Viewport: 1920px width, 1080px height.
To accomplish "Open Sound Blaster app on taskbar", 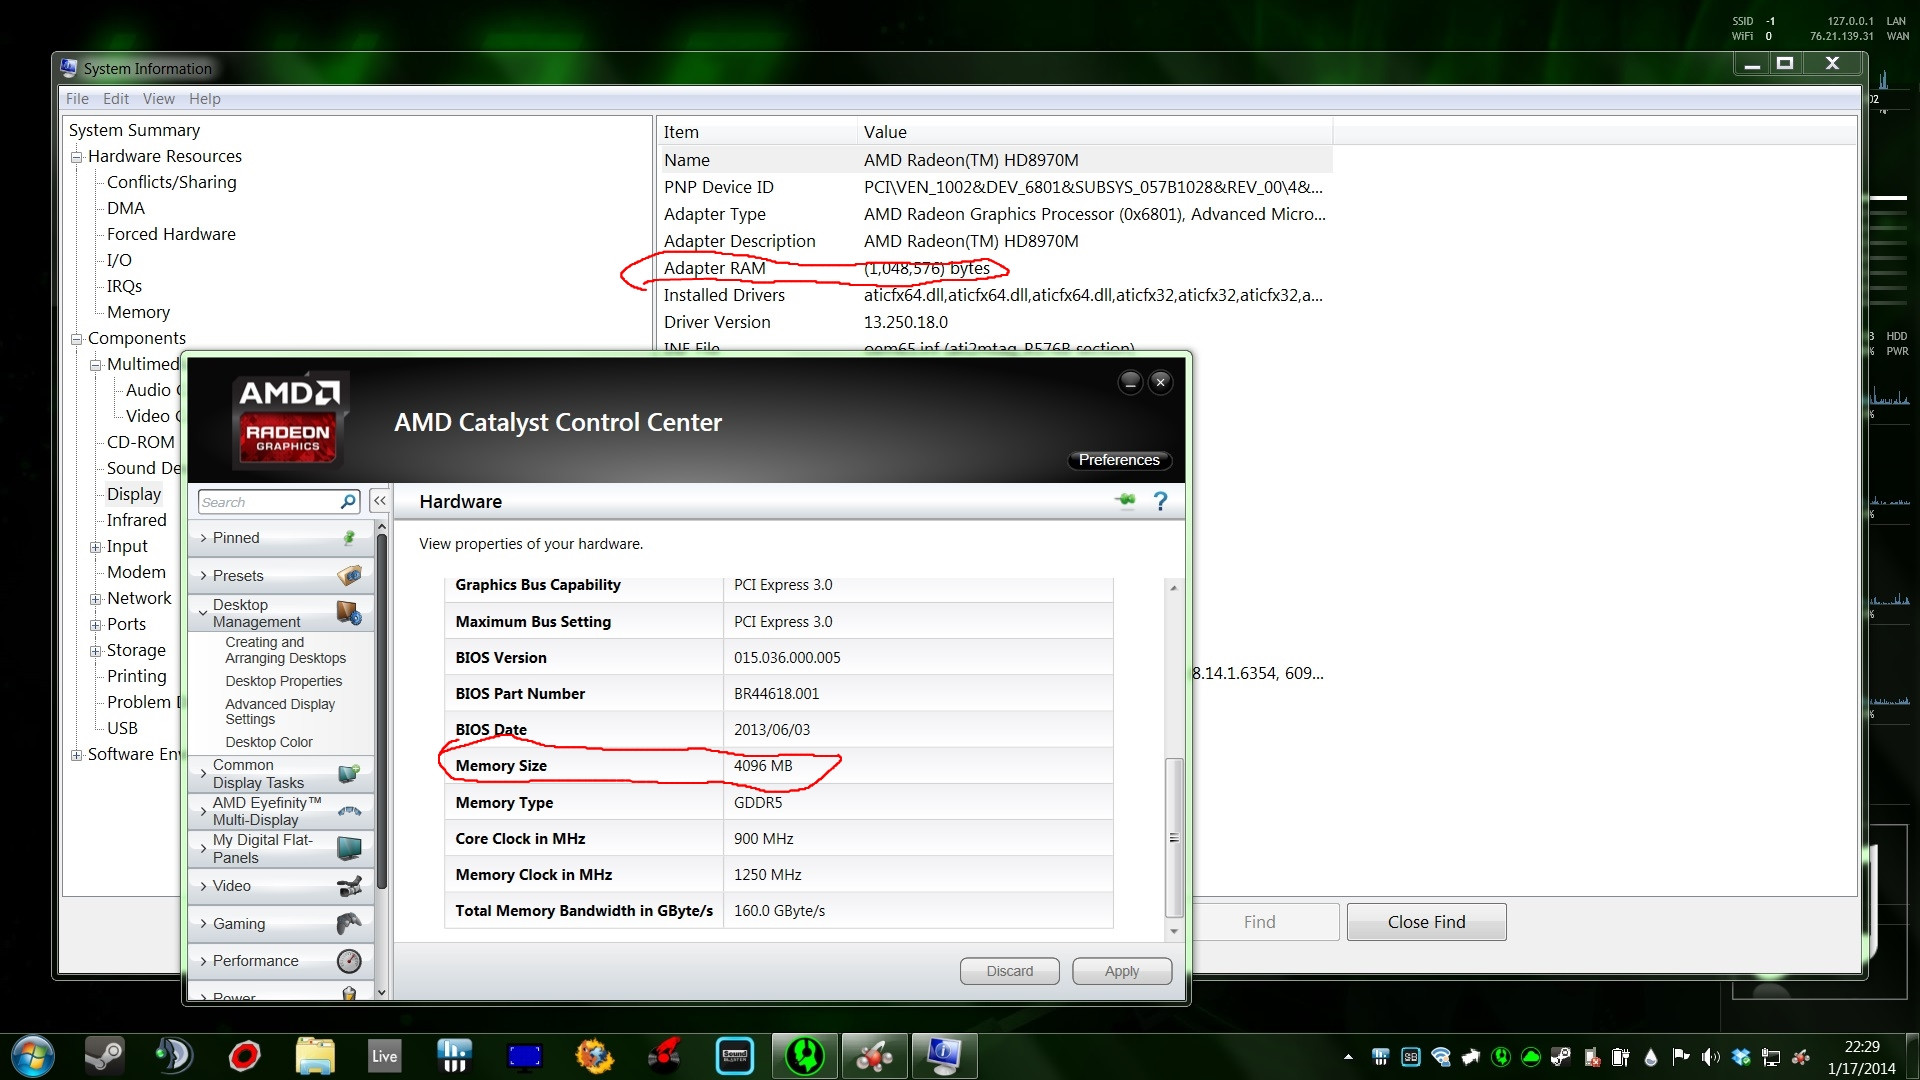I will pyautogui.click(x=735, y=1056).
